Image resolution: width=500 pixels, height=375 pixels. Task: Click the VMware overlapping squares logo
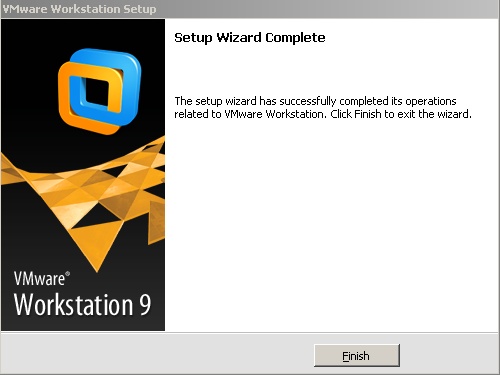(99, 91)
